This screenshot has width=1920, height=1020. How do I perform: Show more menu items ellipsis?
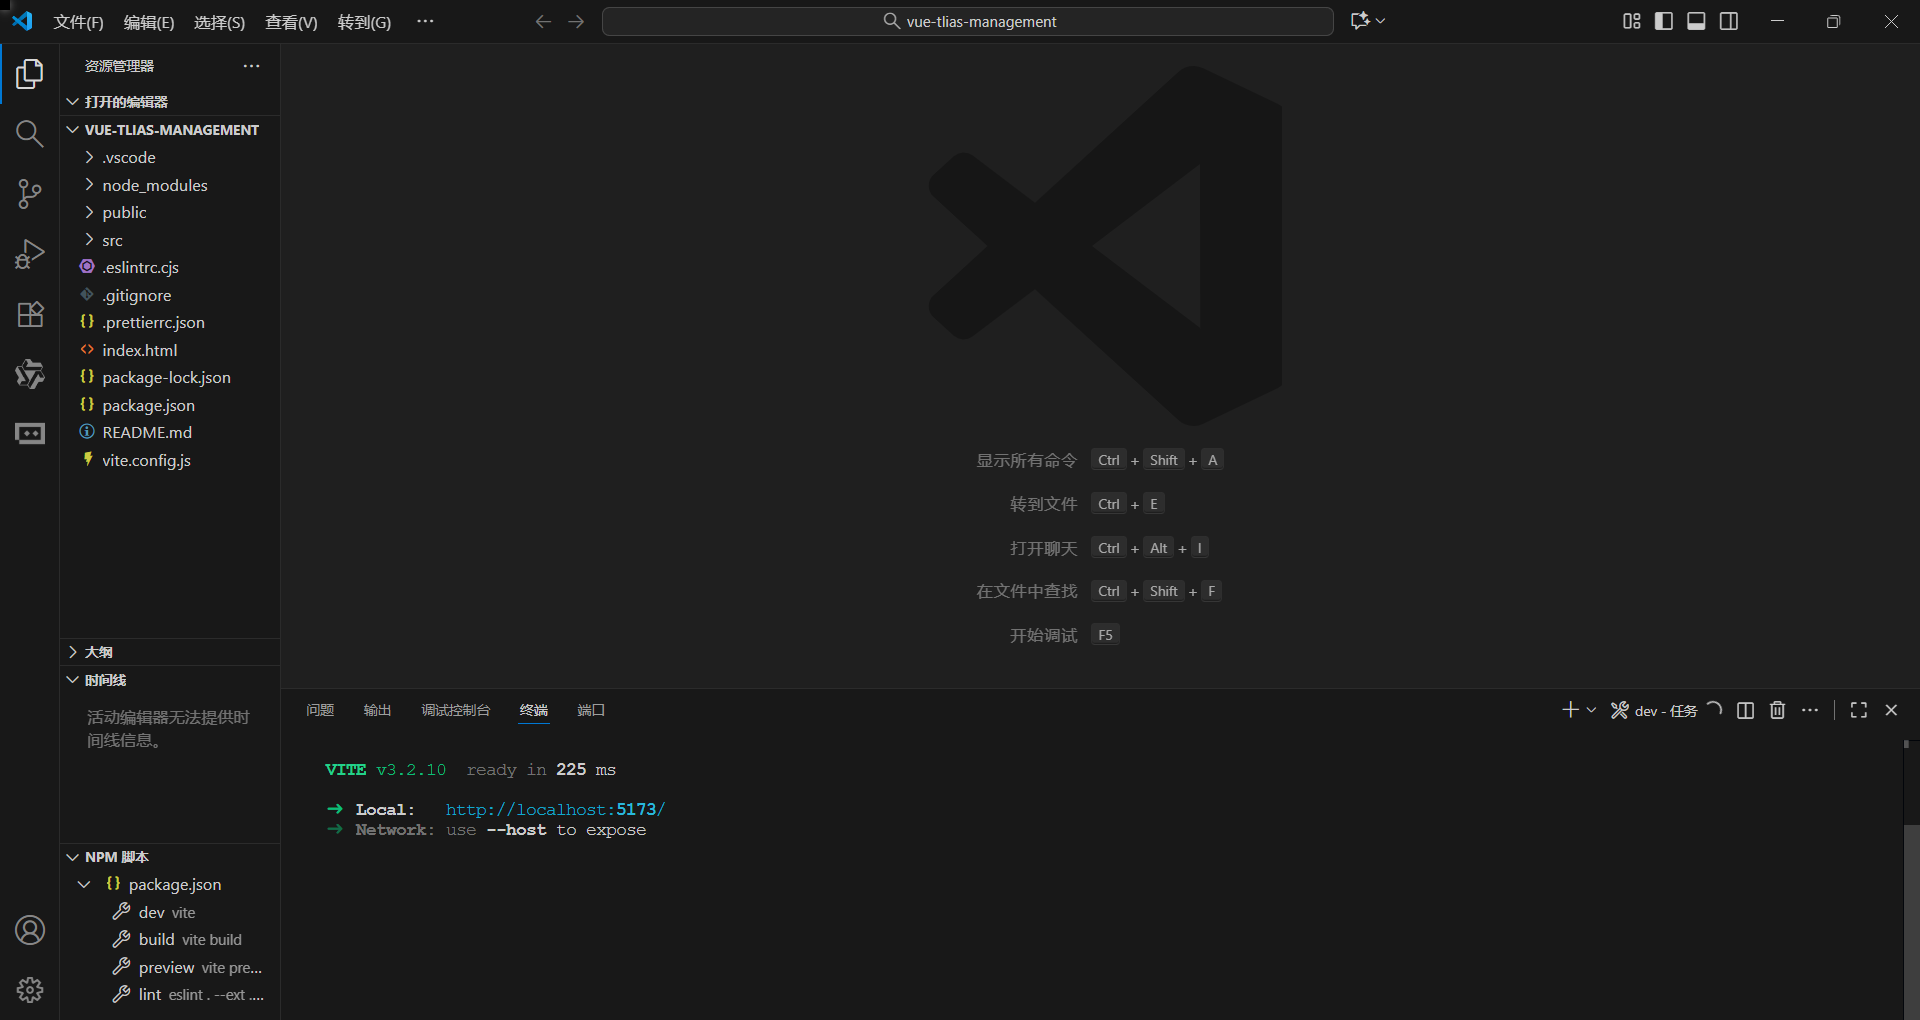(425, 21)
